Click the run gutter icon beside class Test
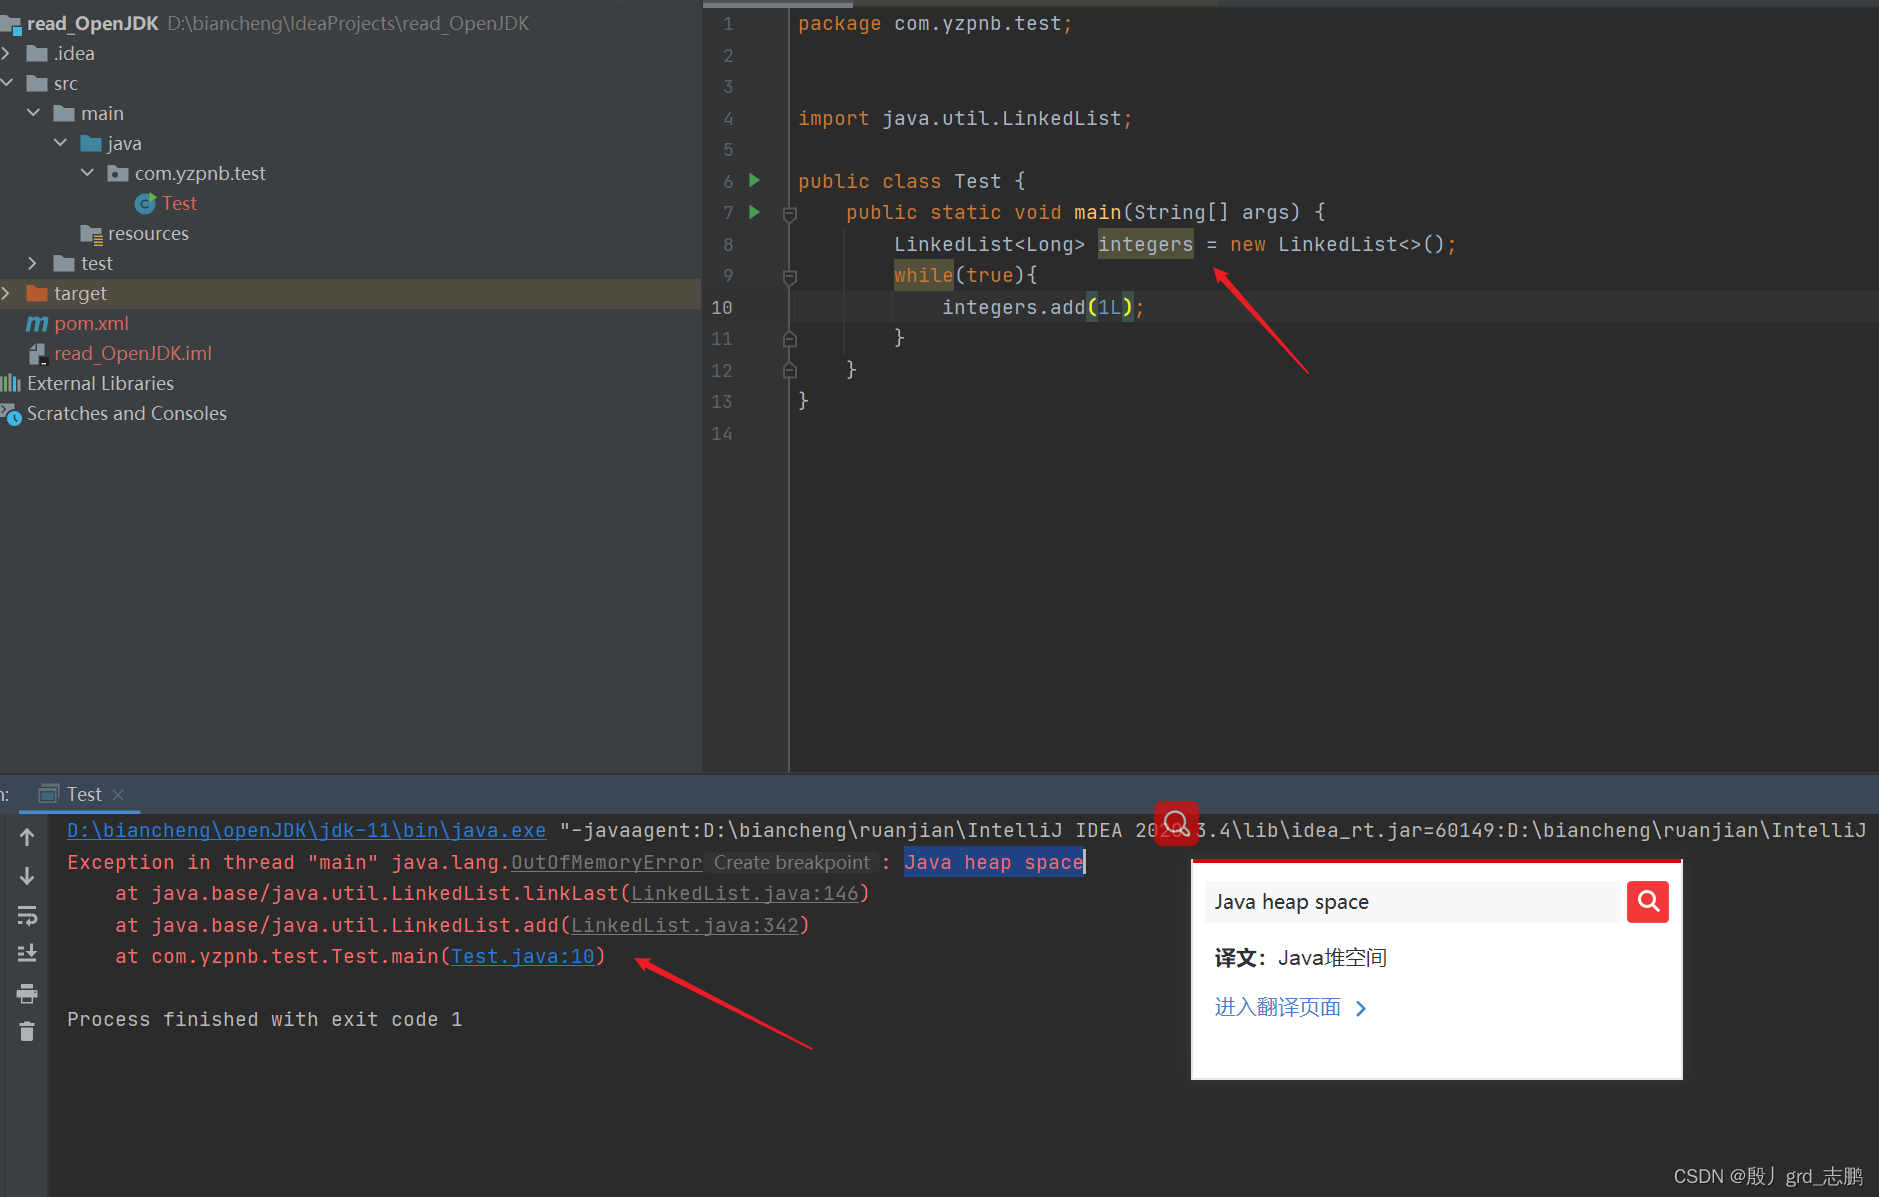 tap(755, 180)
